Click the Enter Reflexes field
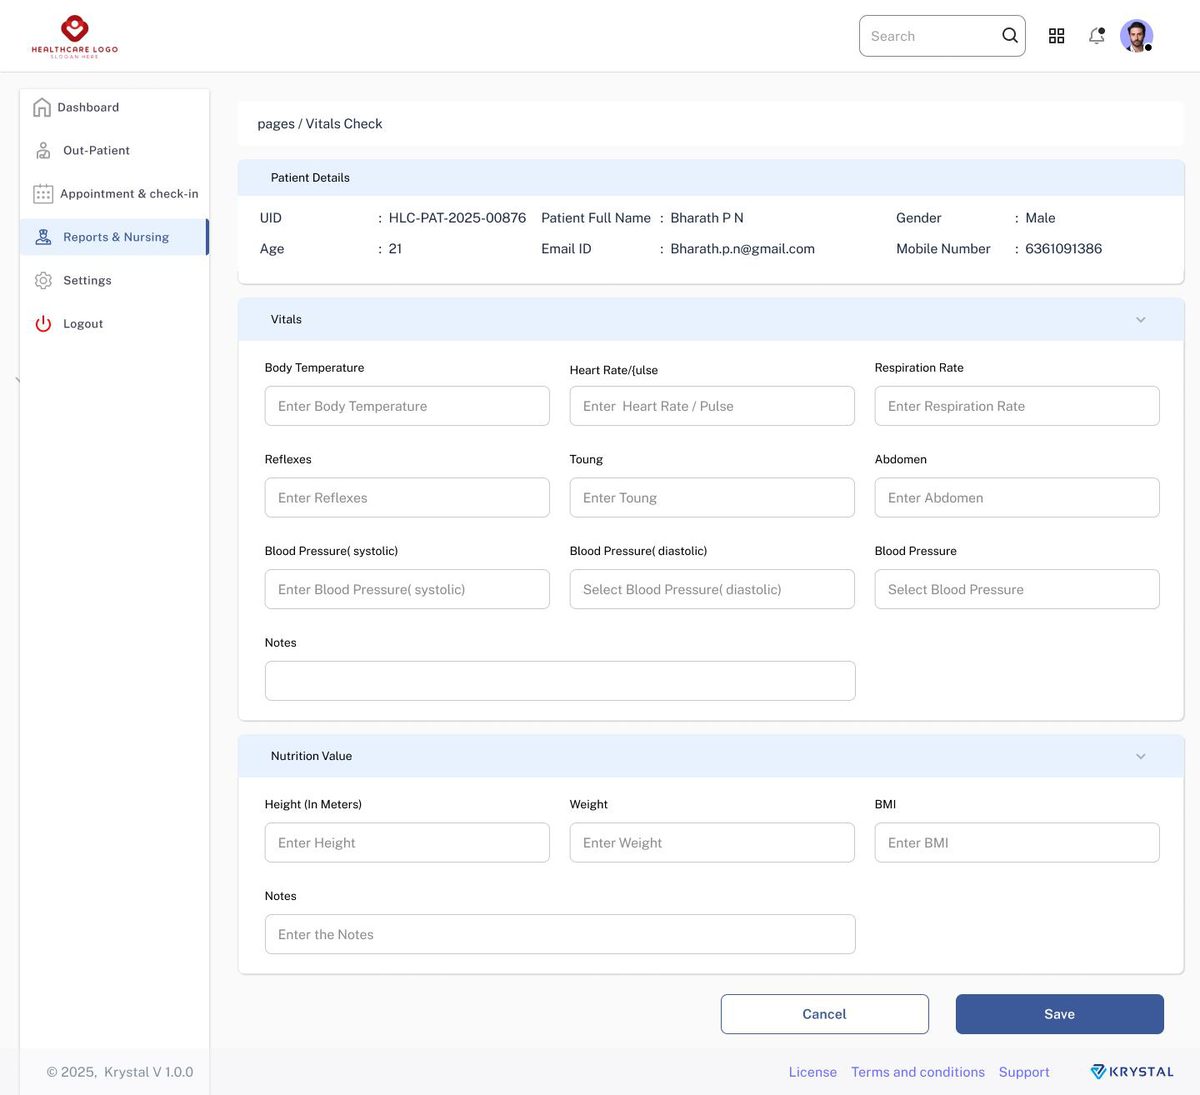The image size is (1200, 1095). 407,498
